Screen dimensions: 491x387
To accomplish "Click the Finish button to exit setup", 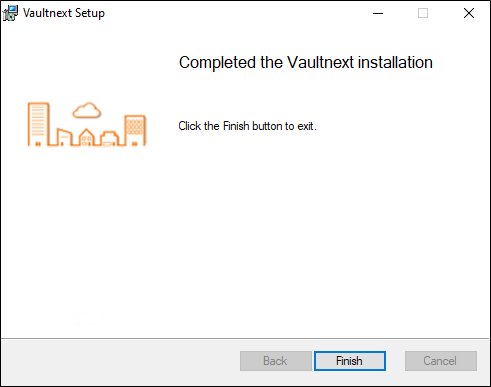I will click(350, 361).
